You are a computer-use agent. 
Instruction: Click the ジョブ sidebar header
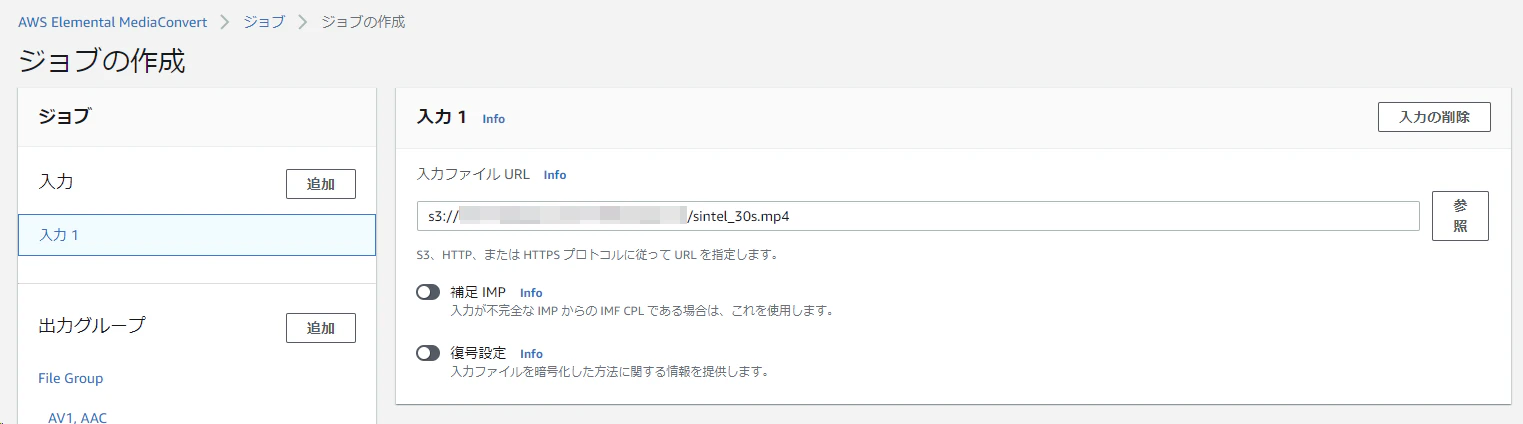(x=64, y=116)
